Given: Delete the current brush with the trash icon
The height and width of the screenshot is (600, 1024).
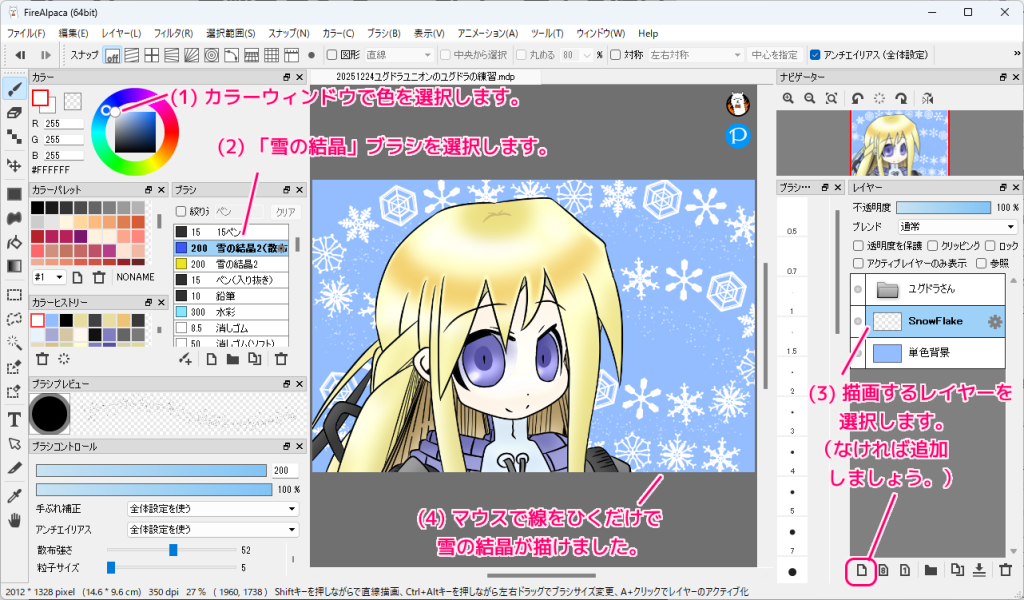Looking at the screenshot, I should (281, 356).
